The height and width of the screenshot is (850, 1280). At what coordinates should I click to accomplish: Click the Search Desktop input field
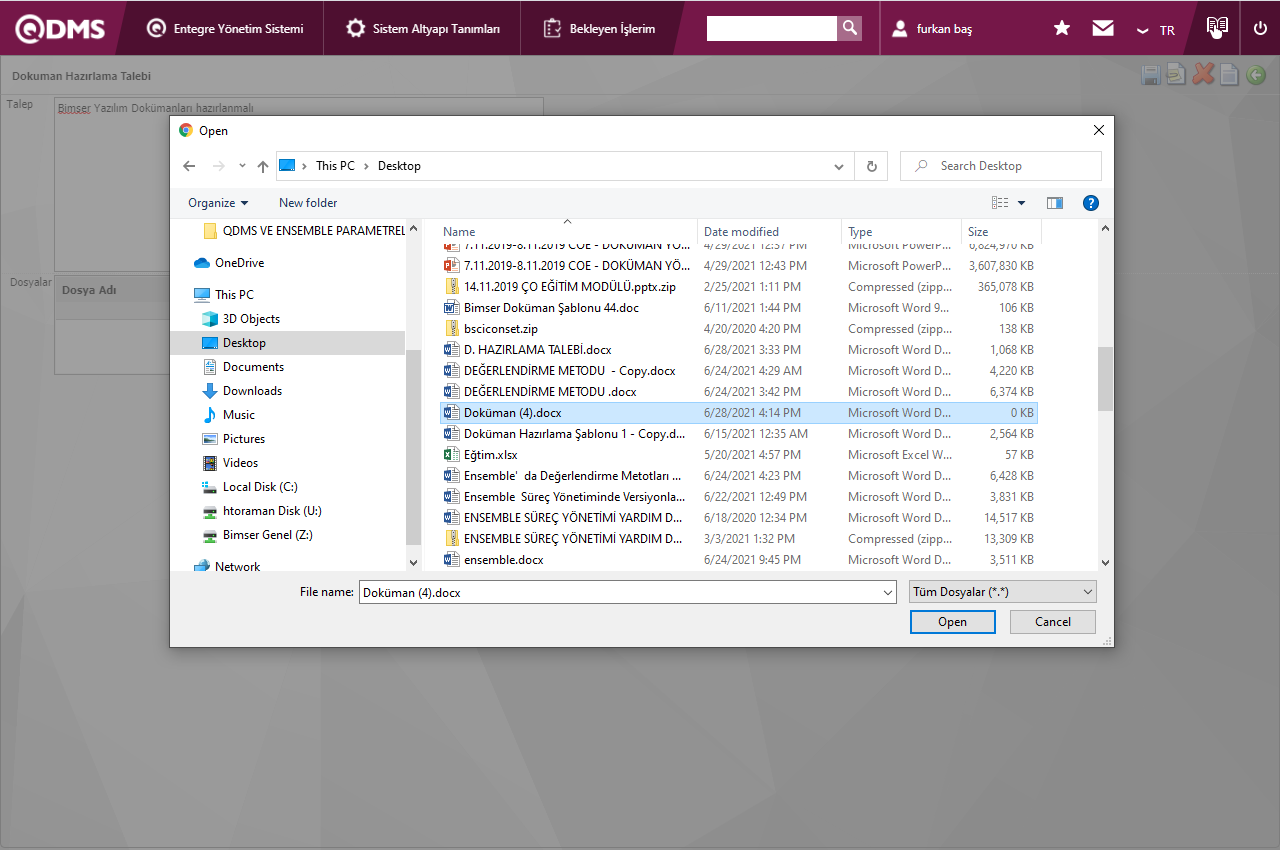(x=1010, y=166)
